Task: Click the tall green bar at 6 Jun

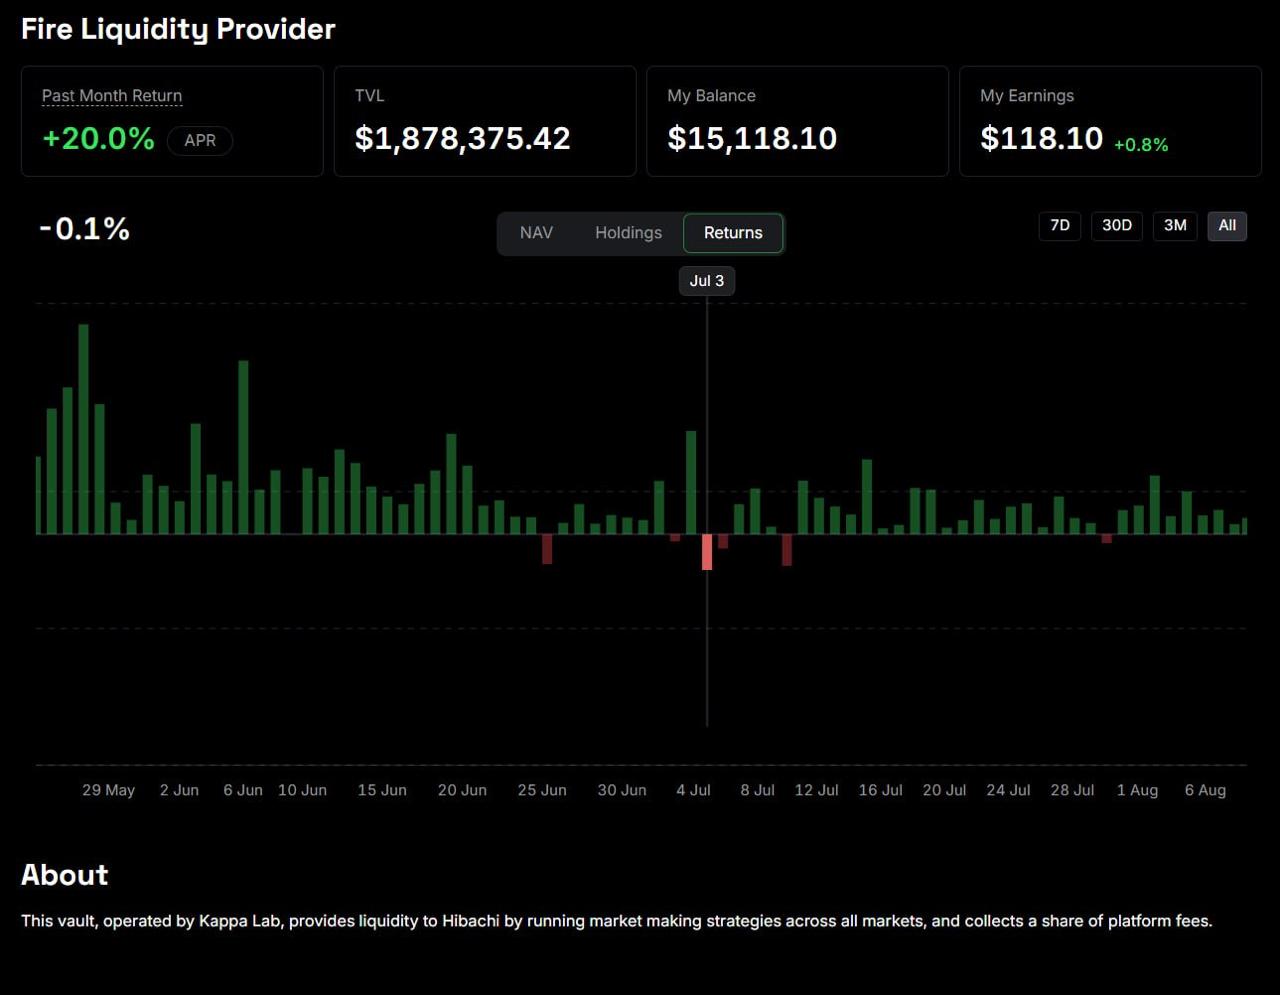Action: 243,447
